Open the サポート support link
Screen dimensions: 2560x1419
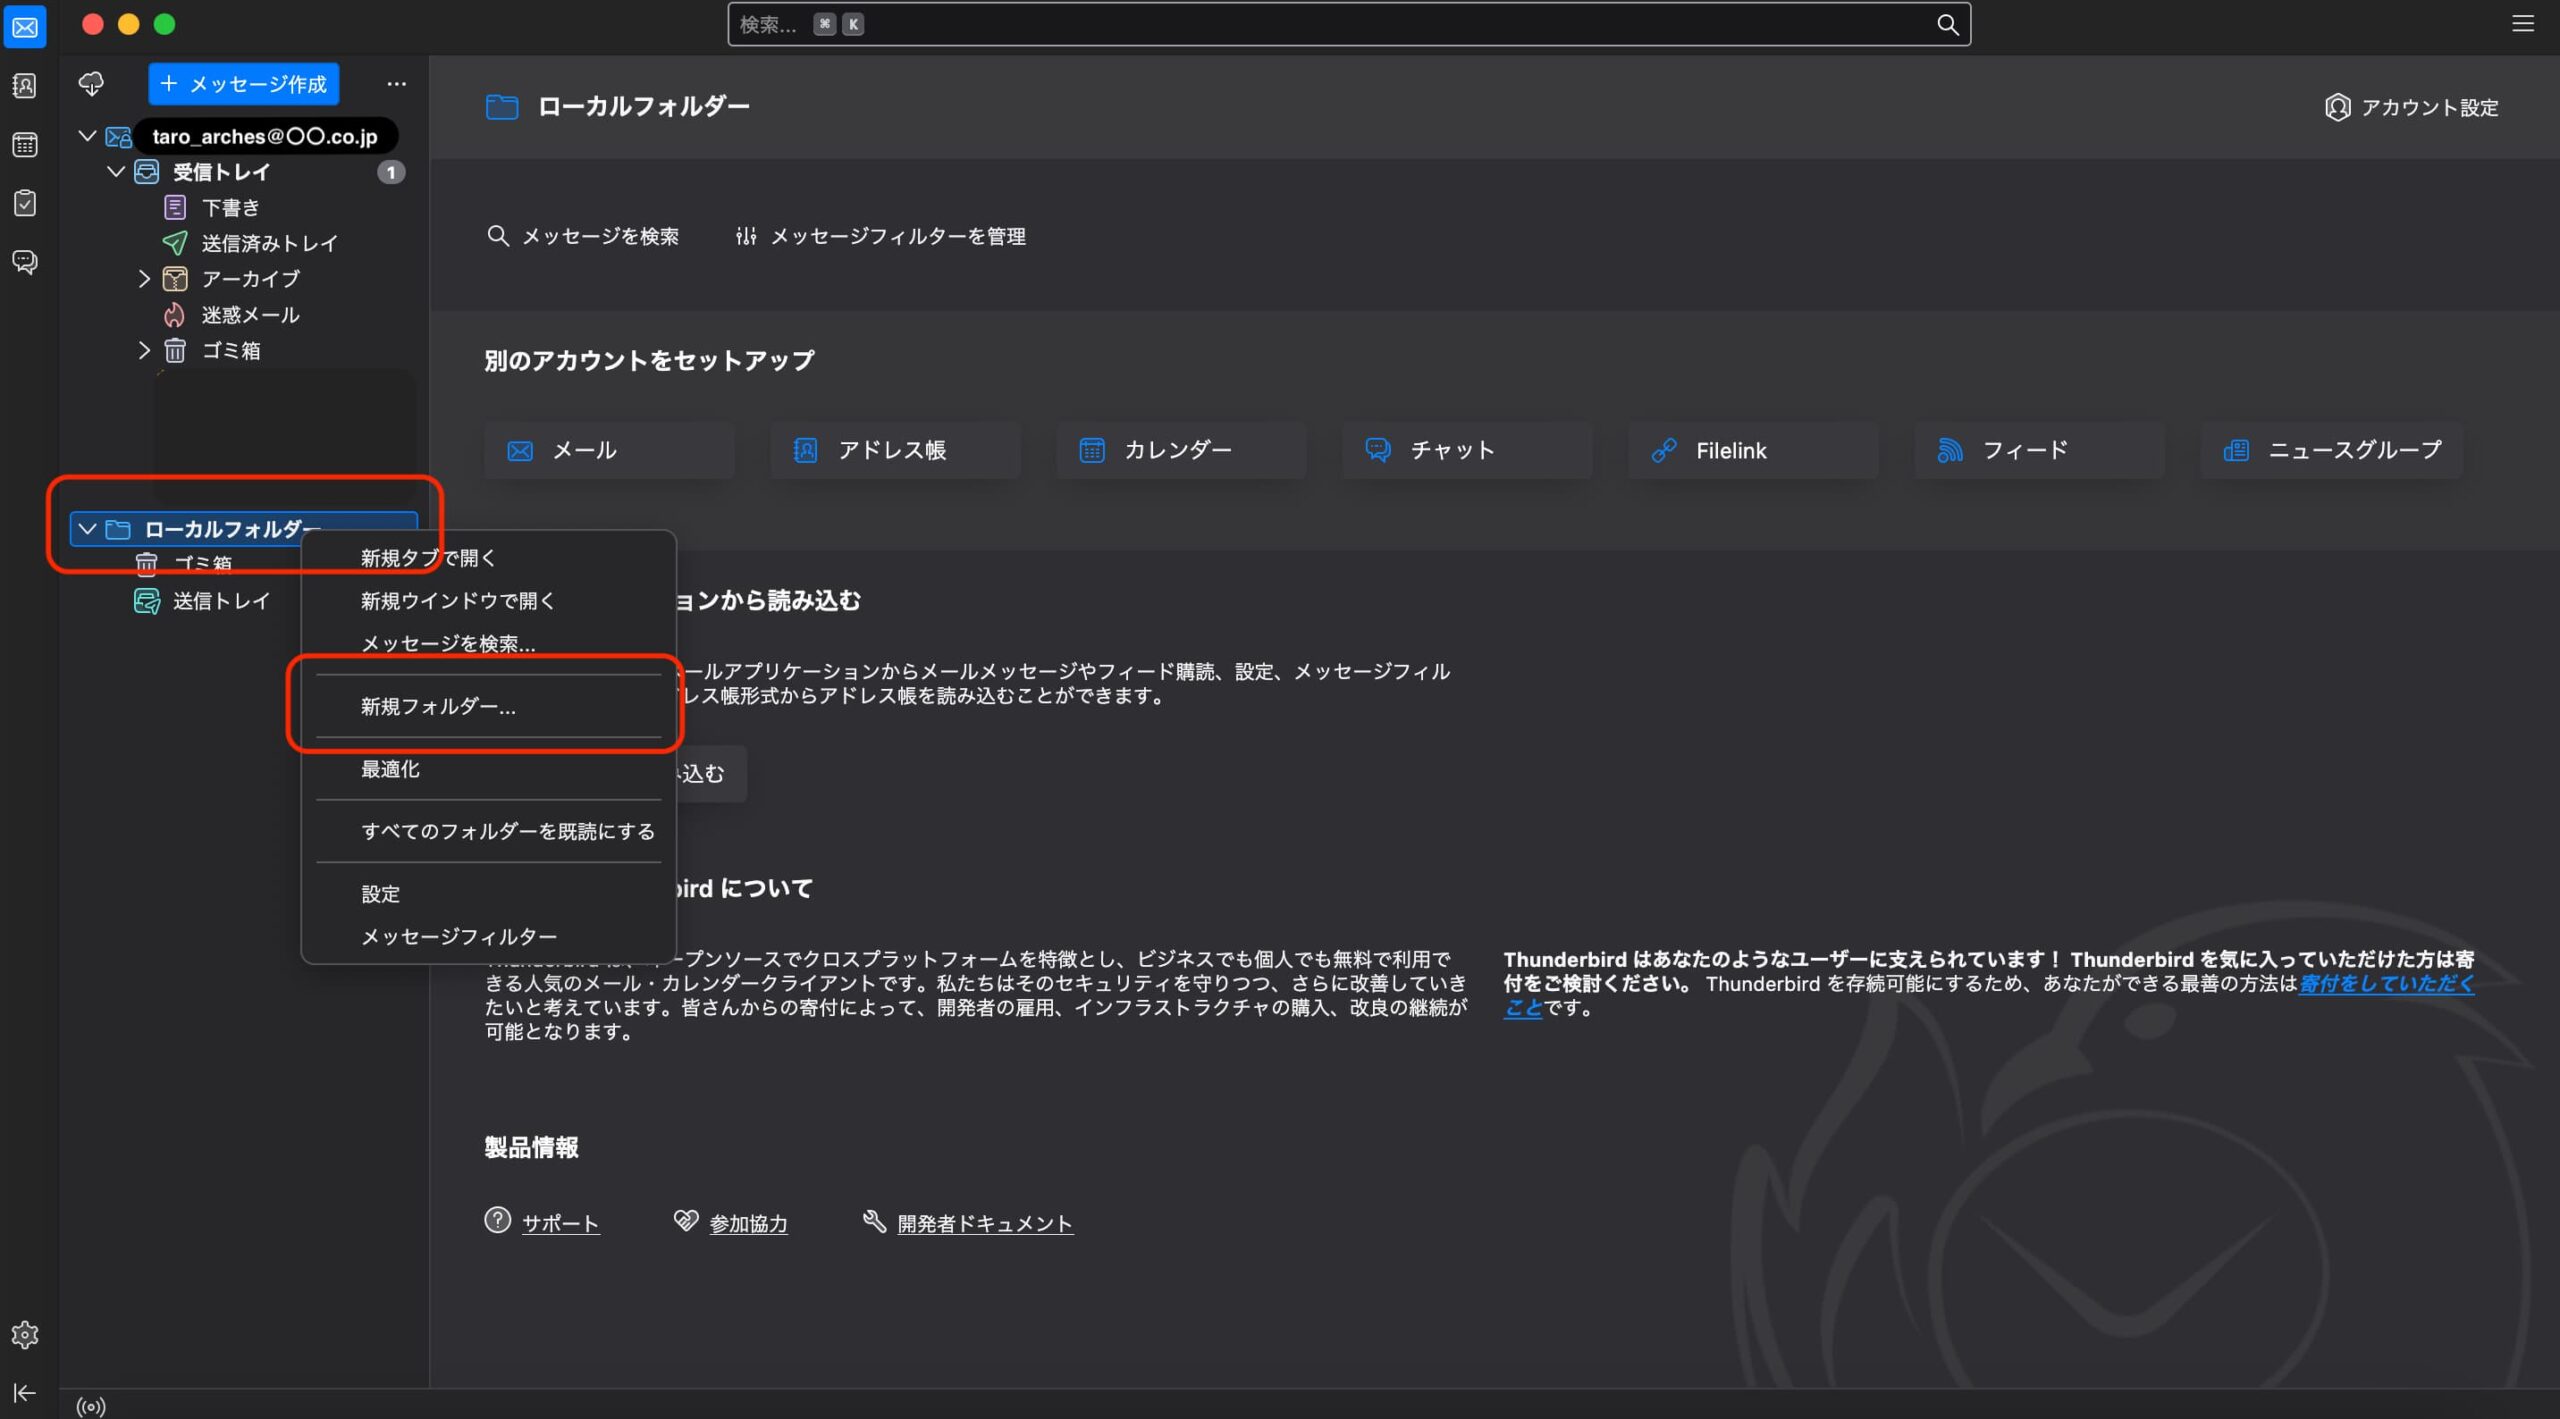coord(560,1222)
